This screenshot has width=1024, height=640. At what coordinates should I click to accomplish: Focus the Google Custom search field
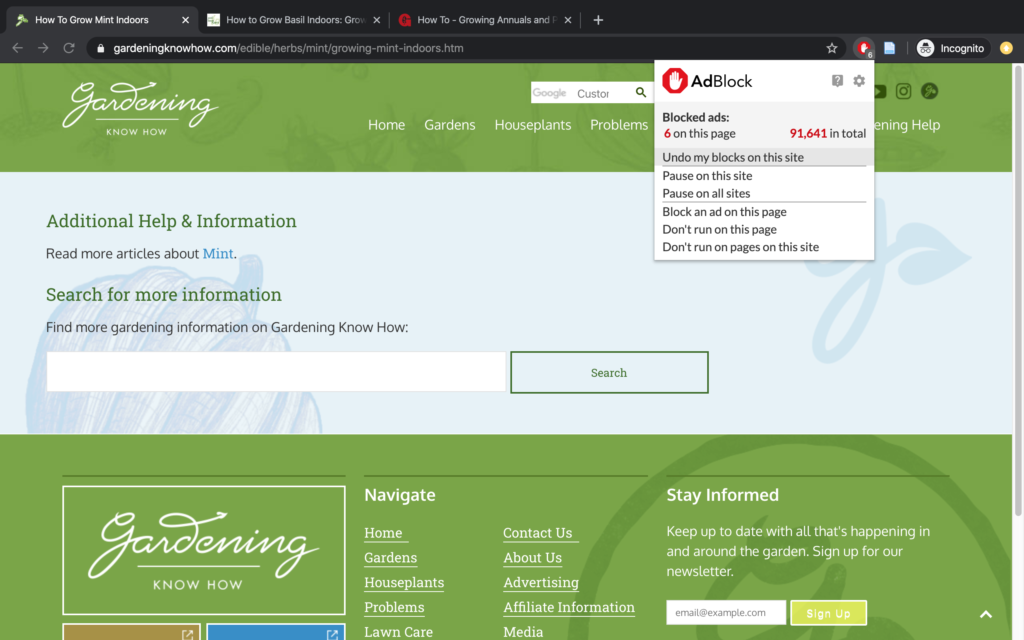[582, 93]
